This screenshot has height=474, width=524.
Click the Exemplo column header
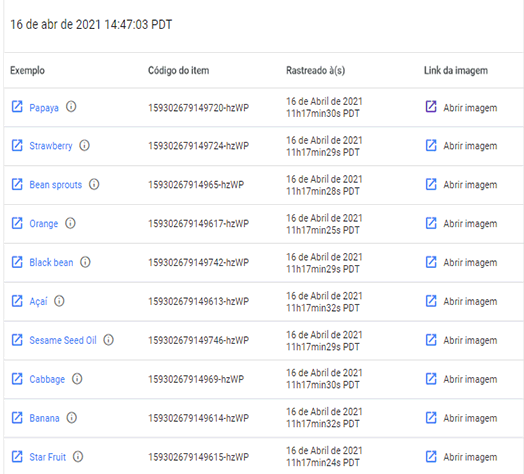coord(27,70)
